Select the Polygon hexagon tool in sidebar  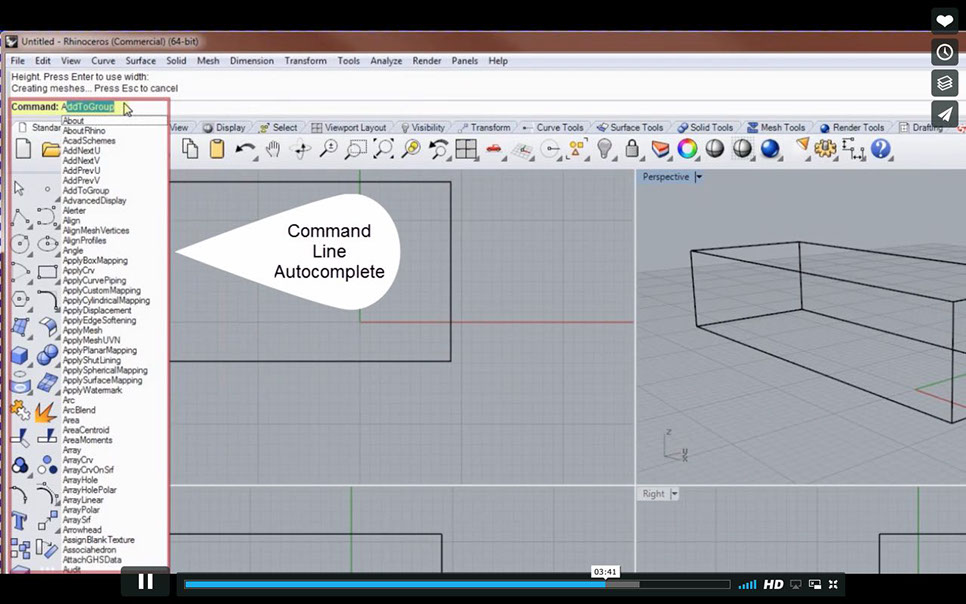tap(20, 299)
